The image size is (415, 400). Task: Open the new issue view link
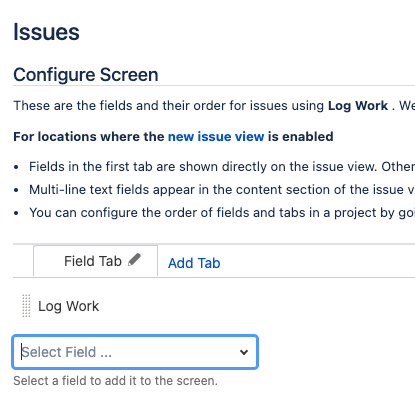pyautogui.click(x=216, y=137)
